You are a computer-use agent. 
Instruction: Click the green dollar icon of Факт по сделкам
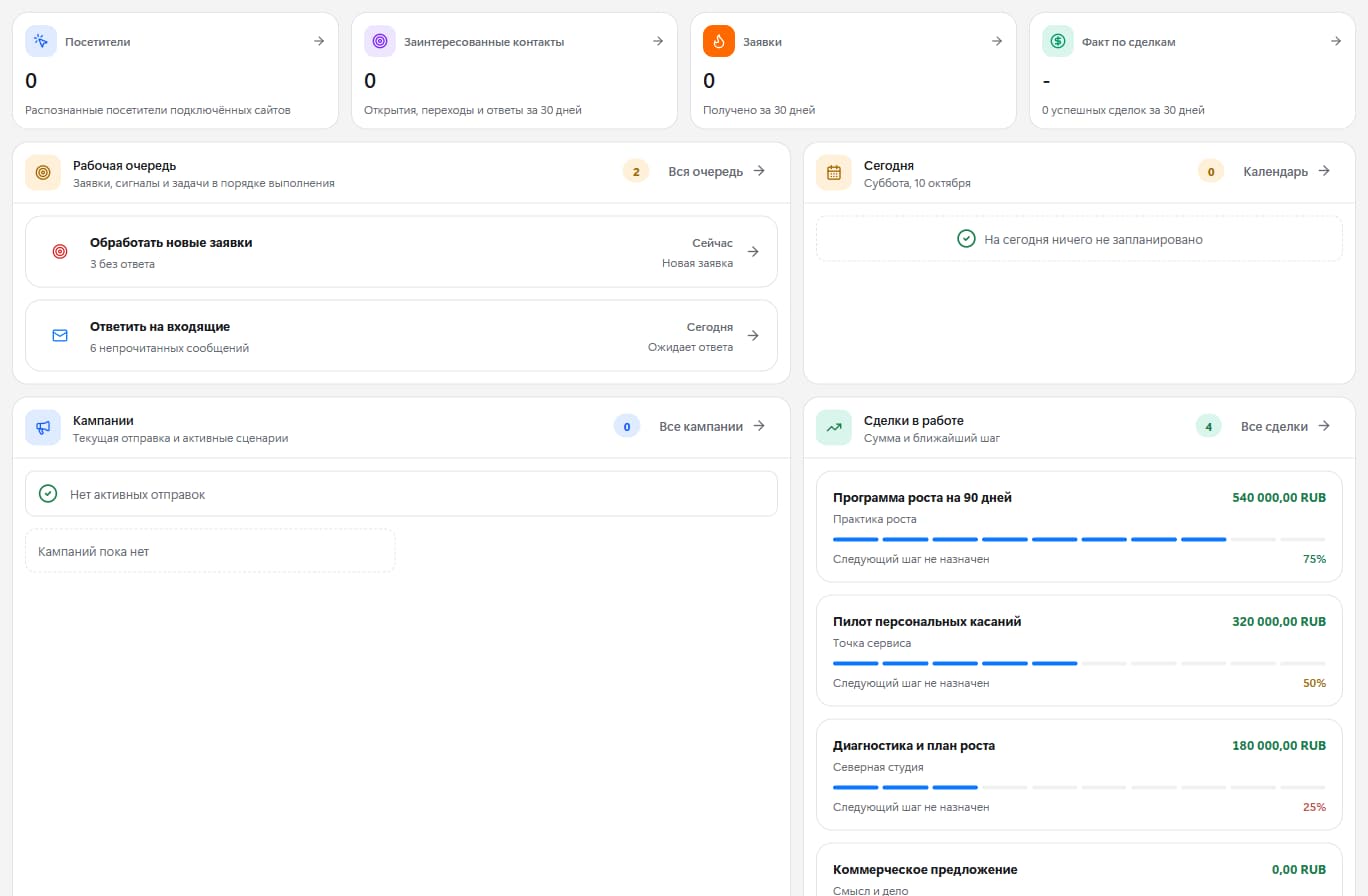(1058, 41)
